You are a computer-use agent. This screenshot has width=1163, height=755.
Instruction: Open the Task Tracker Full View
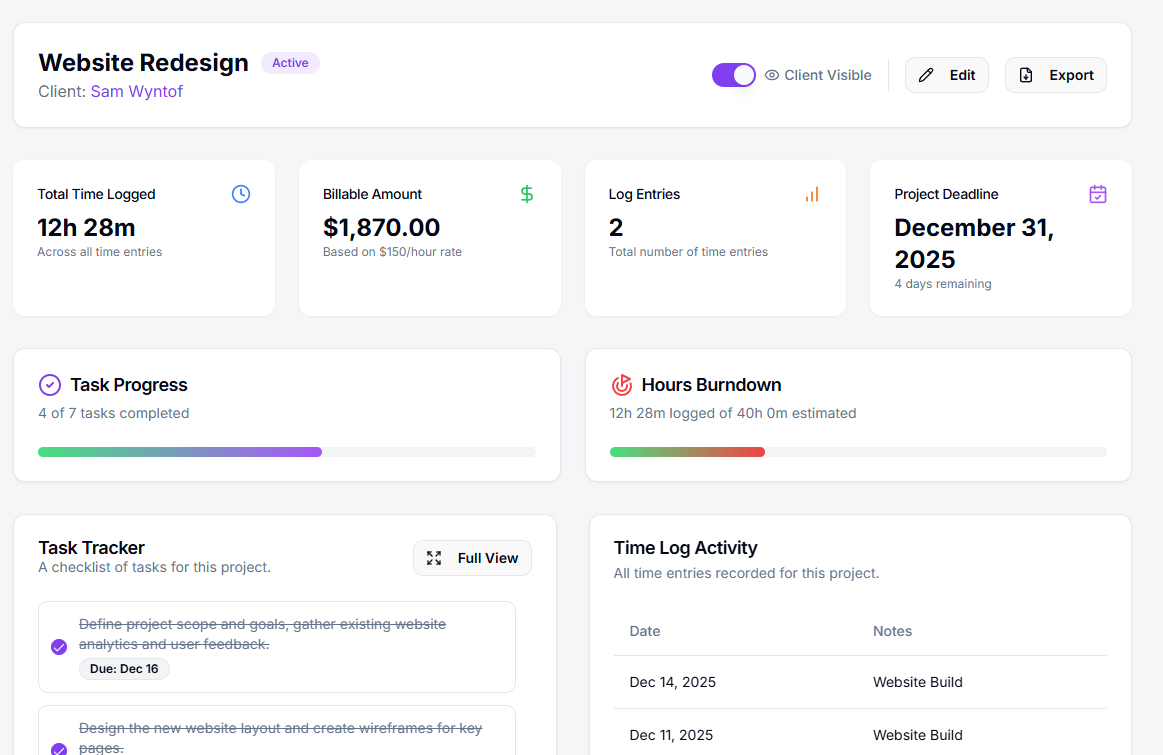472,558
